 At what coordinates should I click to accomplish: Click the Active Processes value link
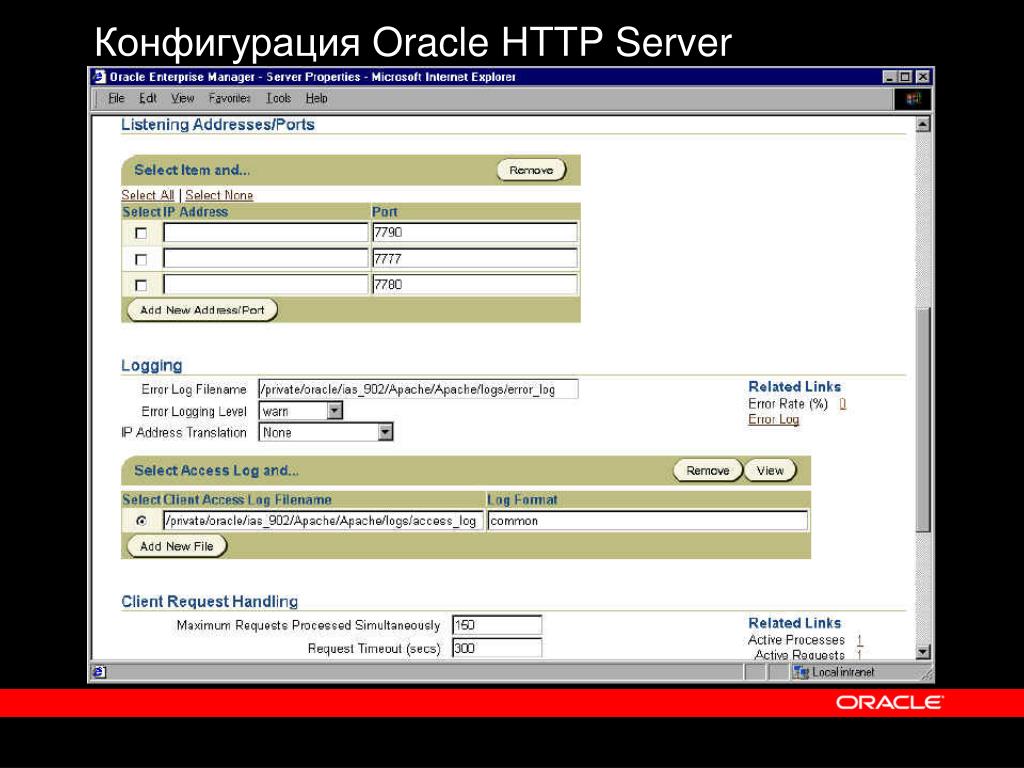pos(859,640)
